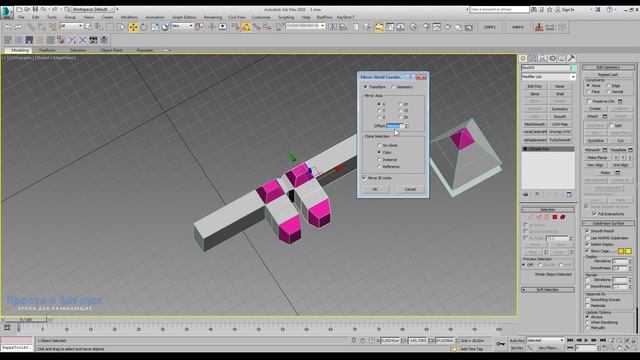This screenshot has width=640, height=360.
Task: Click the Attach button
Action: pos(593,116)
